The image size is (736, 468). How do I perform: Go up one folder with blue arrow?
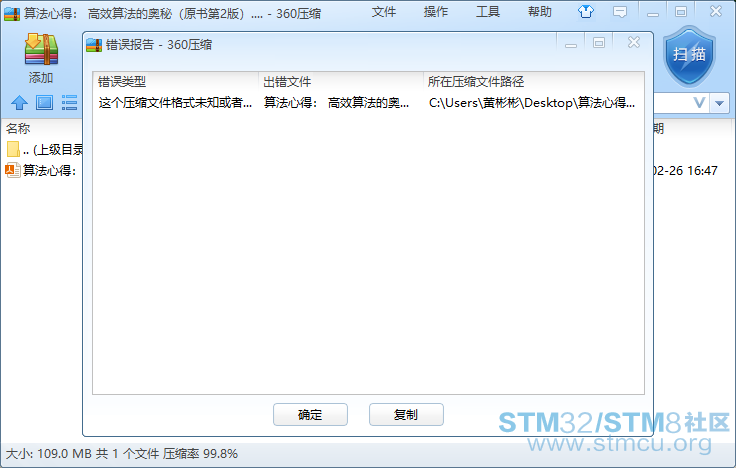coord(19,102)
